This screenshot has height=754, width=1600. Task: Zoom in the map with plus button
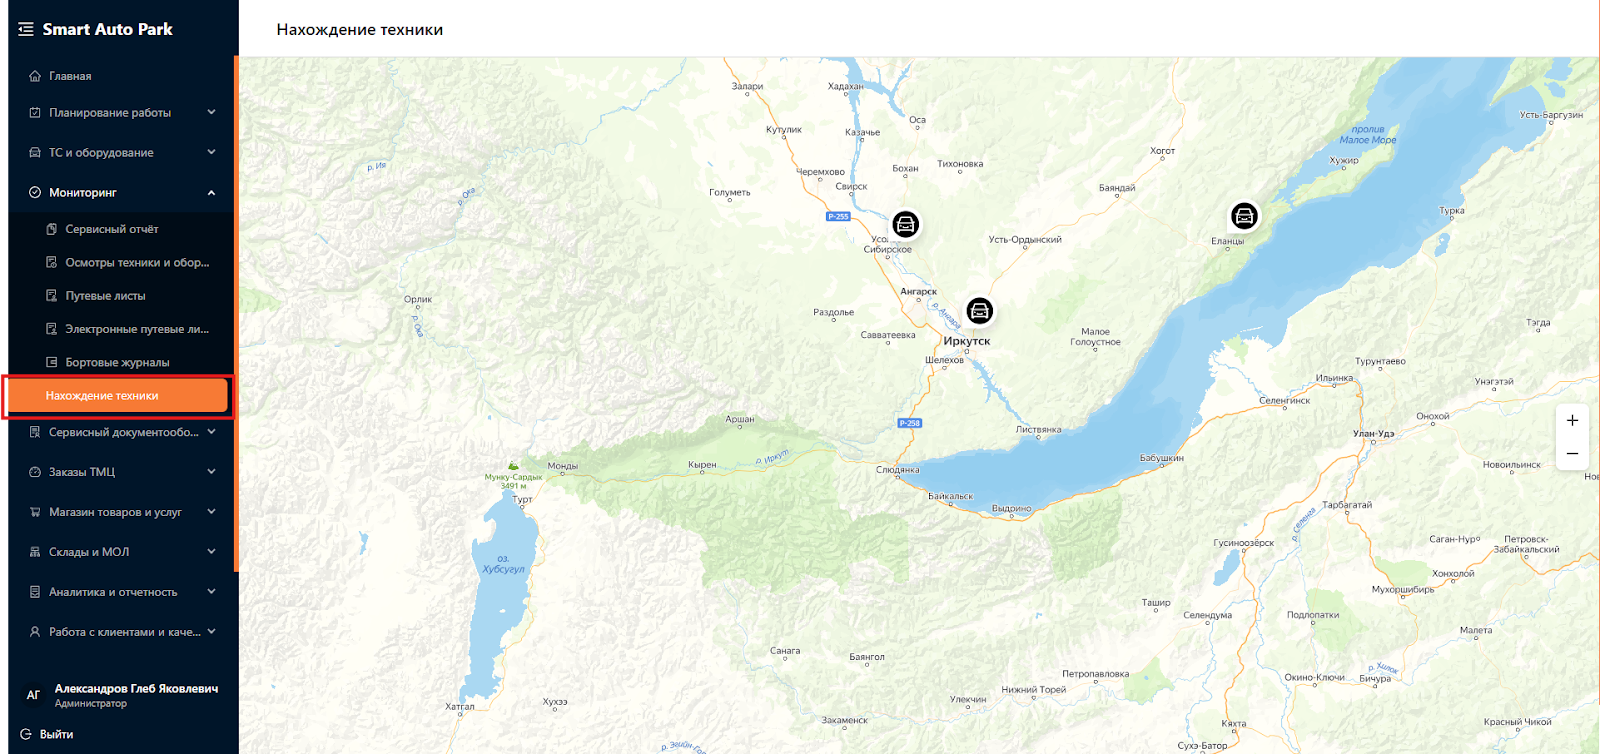[x=1572, y=421]
